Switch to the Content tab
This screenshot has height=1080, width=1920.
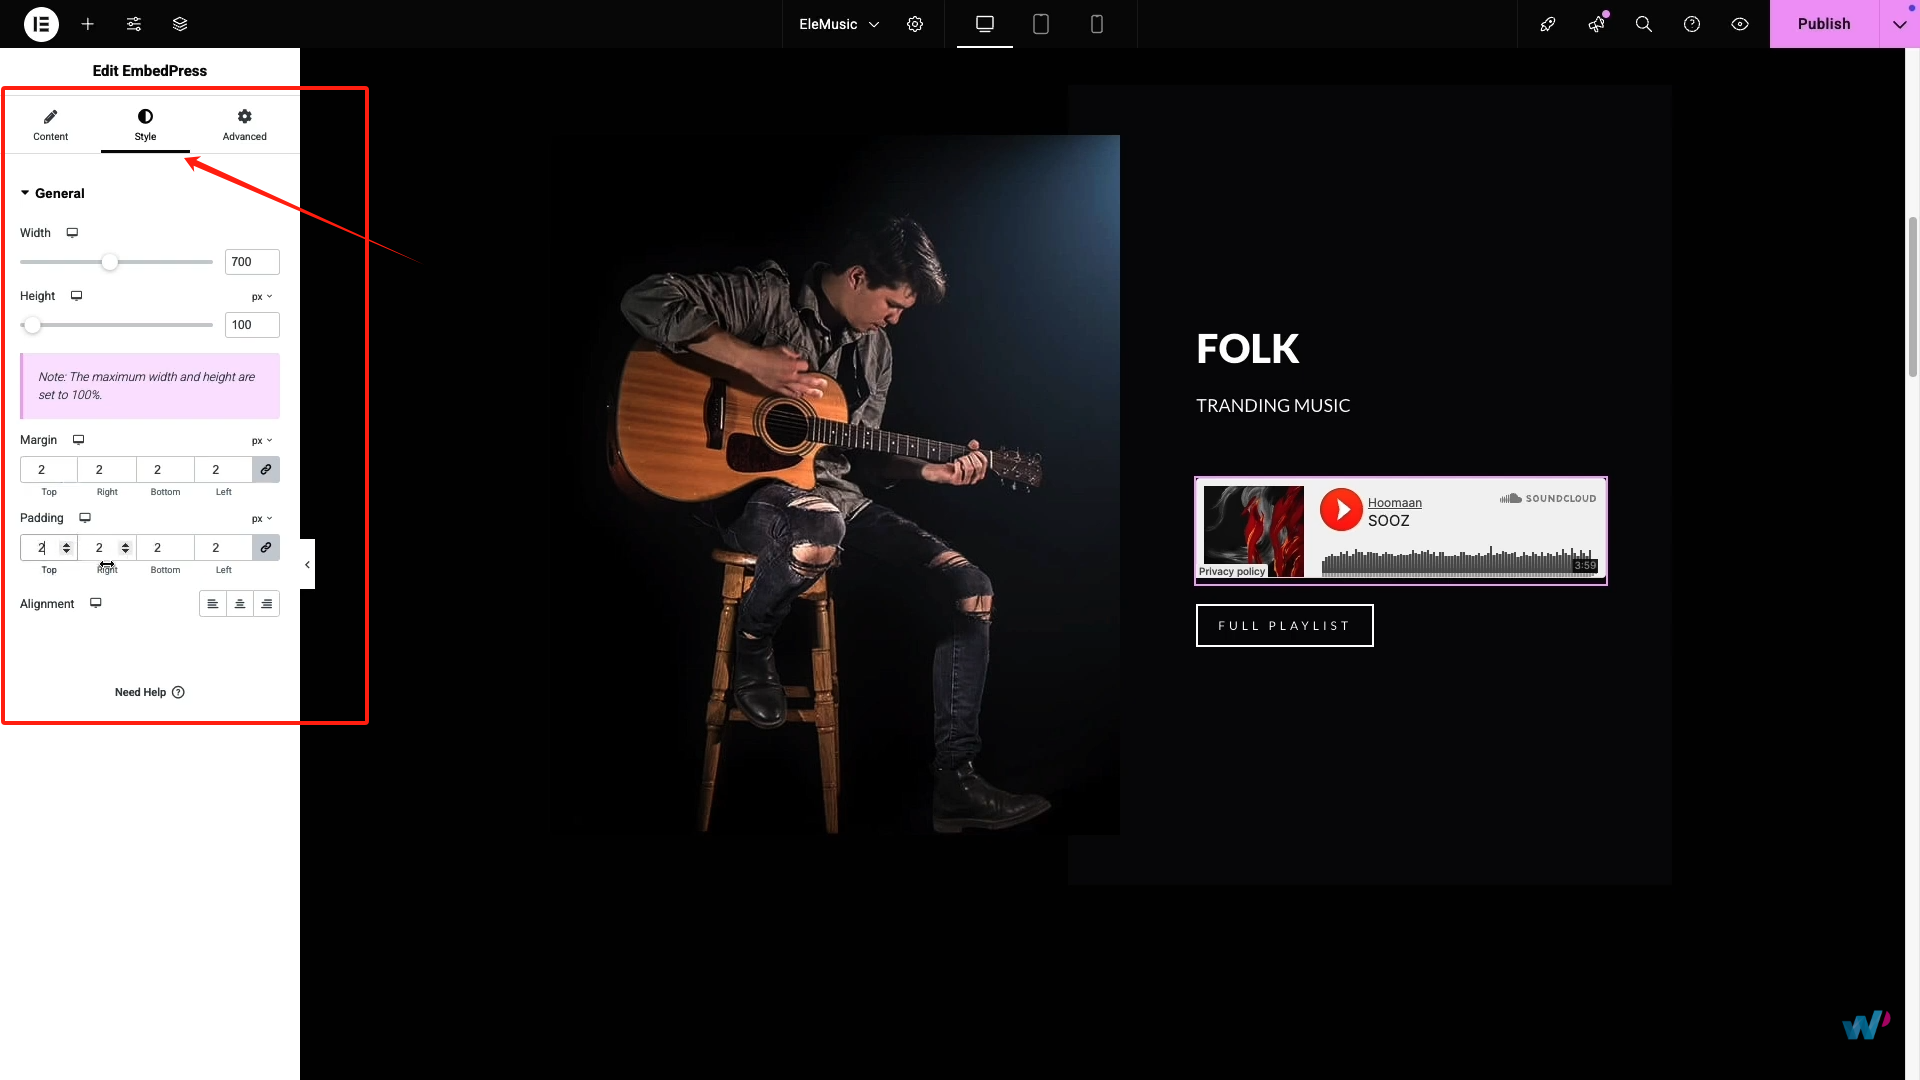tap(50, 125)
